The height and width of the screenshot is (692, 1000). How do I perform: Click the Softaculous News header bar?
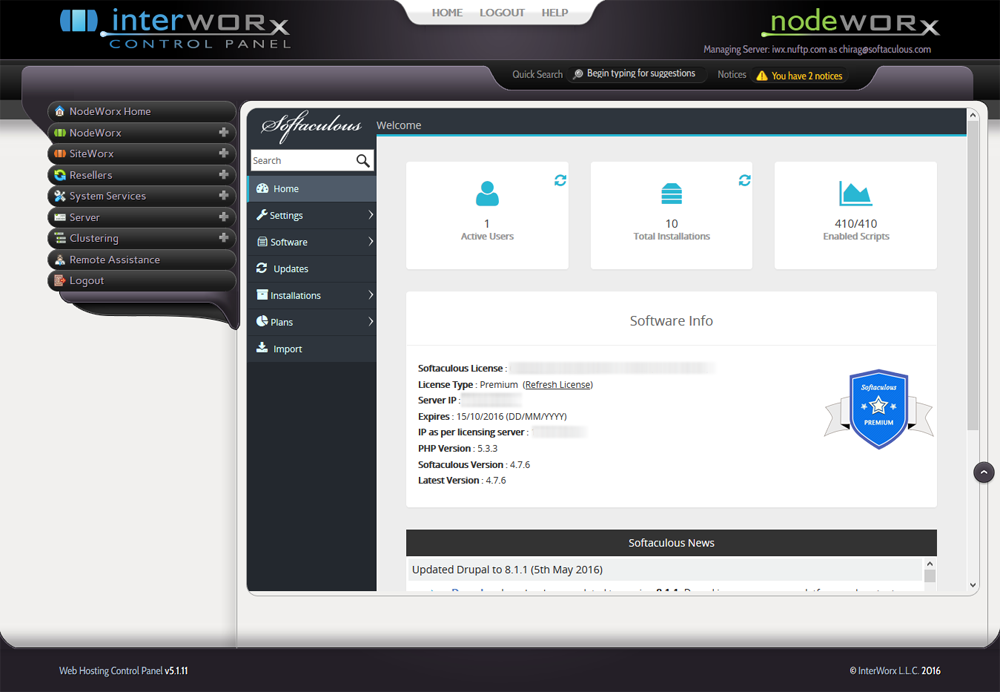tap(671, 543)
